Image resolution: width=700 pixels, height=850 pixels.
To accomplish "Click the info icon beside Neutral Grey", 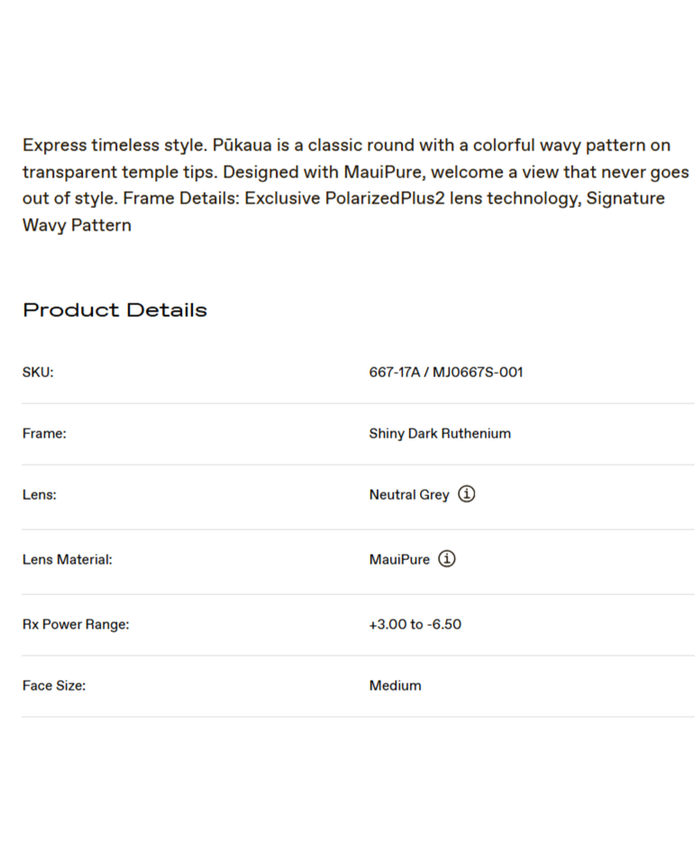I will [467, 494].
